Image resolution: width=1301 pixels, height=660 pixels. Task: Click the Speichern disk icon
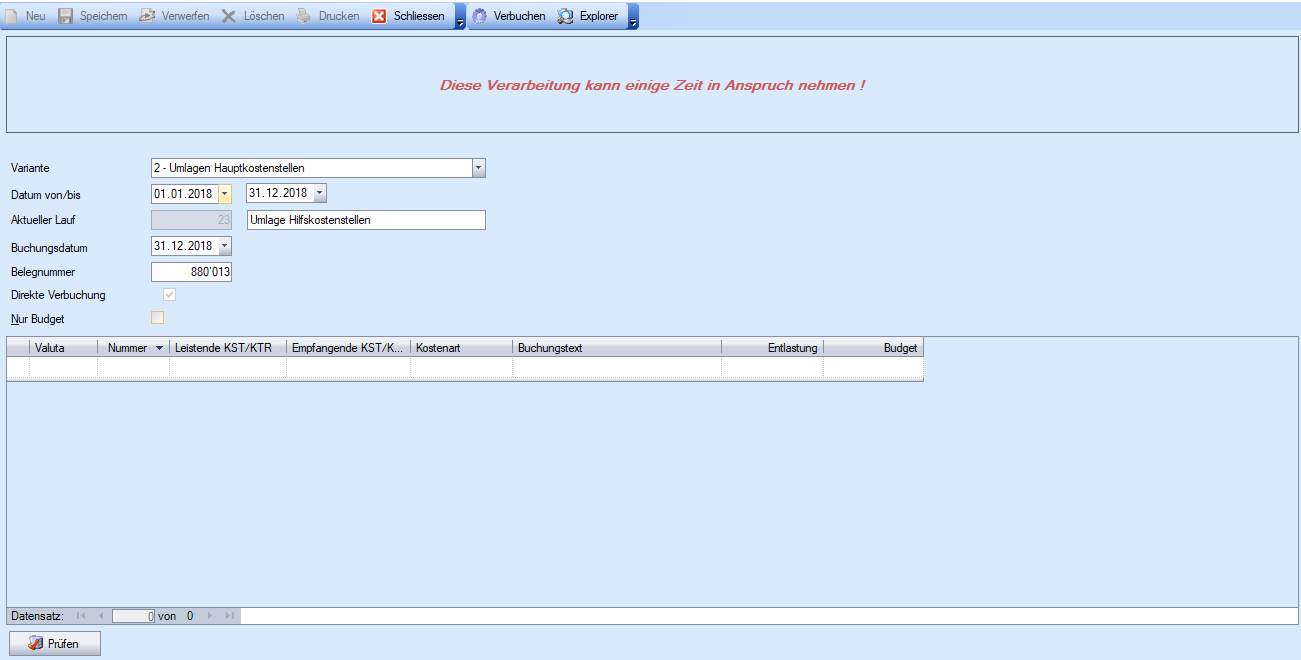pos(66,16)
